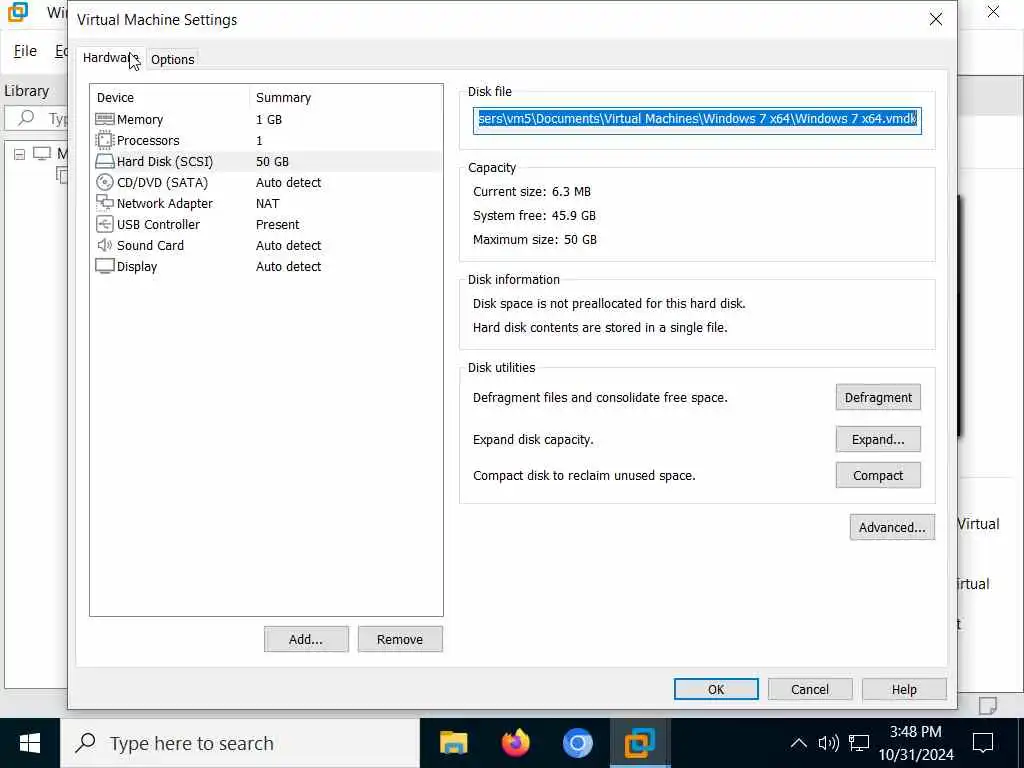Click the Hard Disk (SCSI) drive icon
The width and height of the screenshot is (1024, 768).
[104, 161]
